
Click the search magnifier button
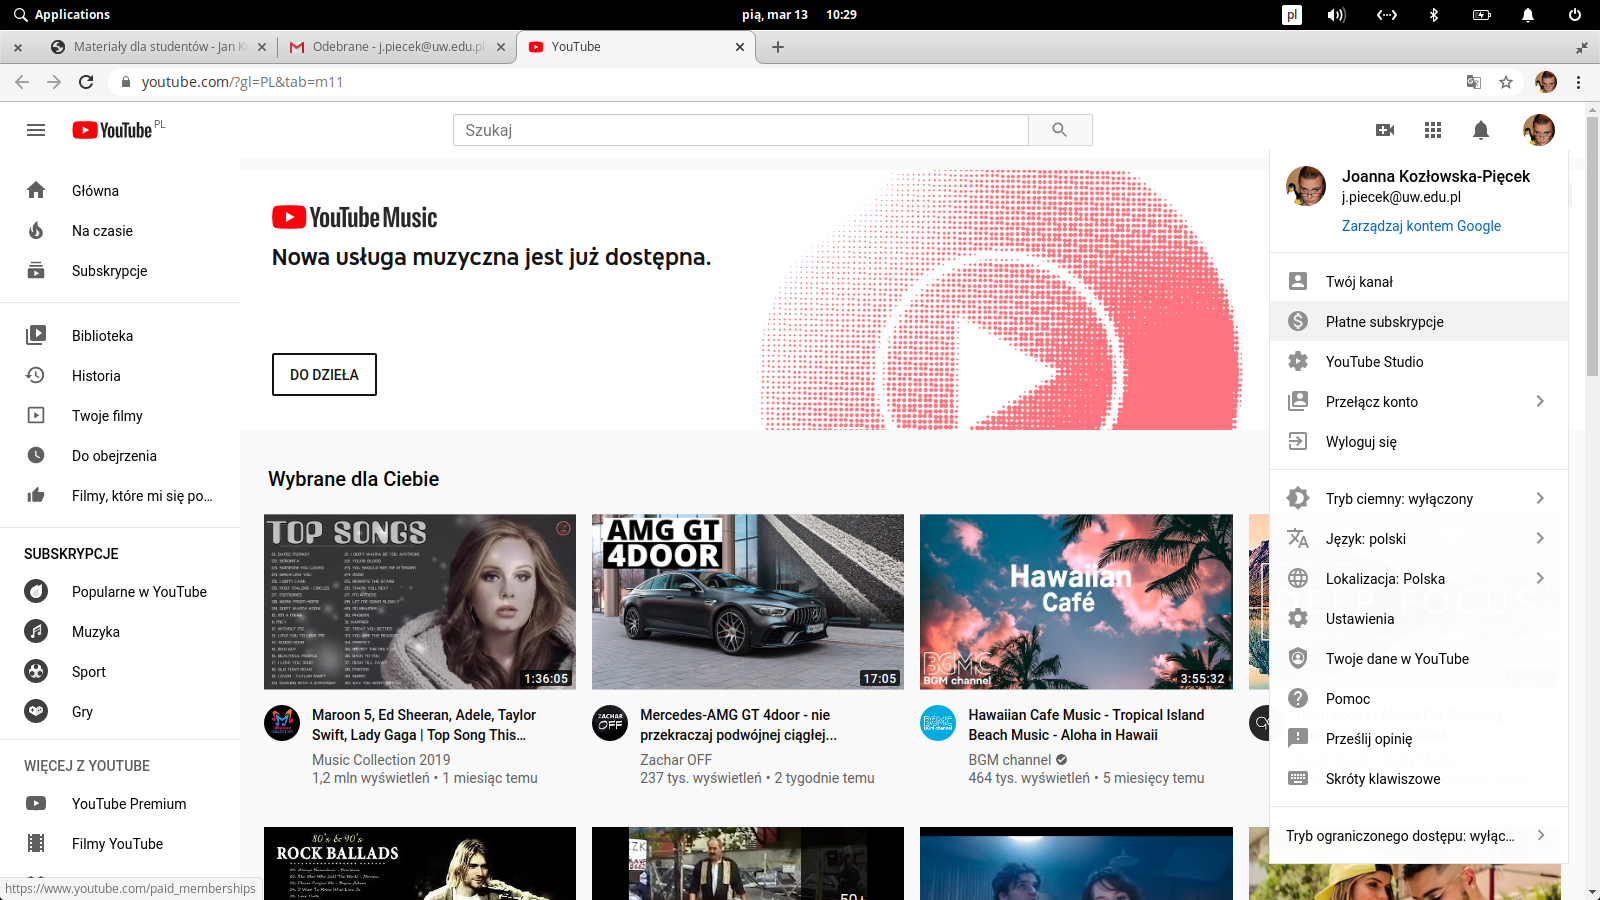click(x=1060, y=130)
